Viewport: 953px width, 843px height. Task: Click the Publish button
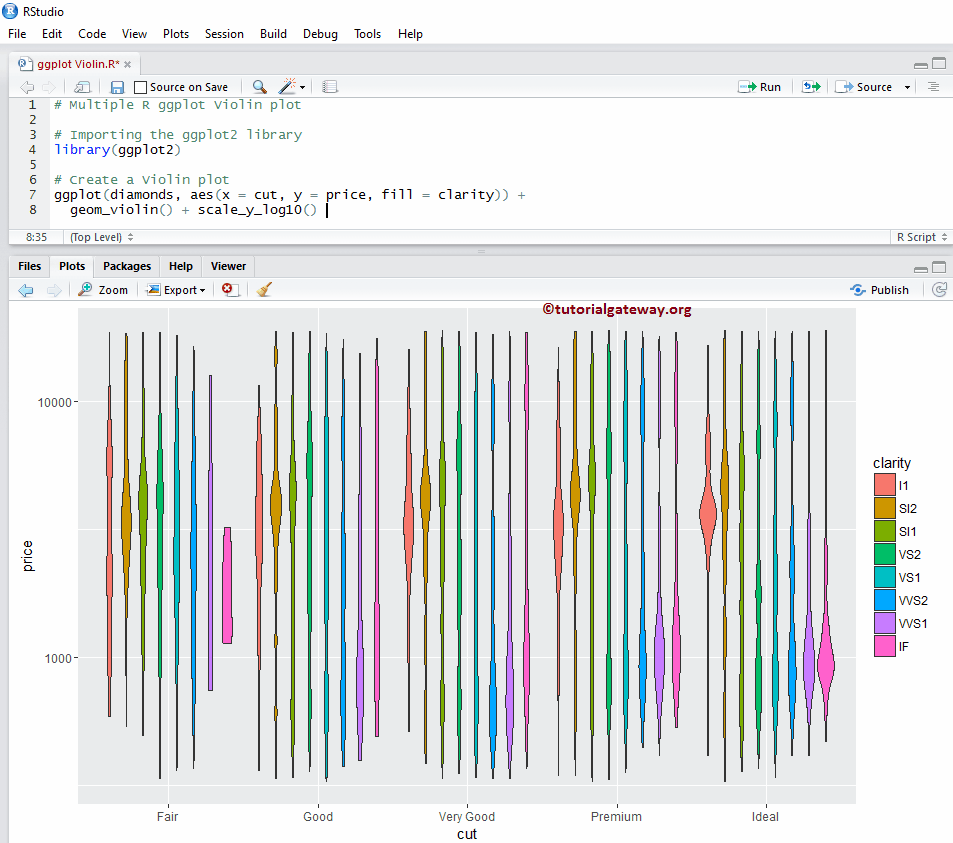(x=879, y=289)
